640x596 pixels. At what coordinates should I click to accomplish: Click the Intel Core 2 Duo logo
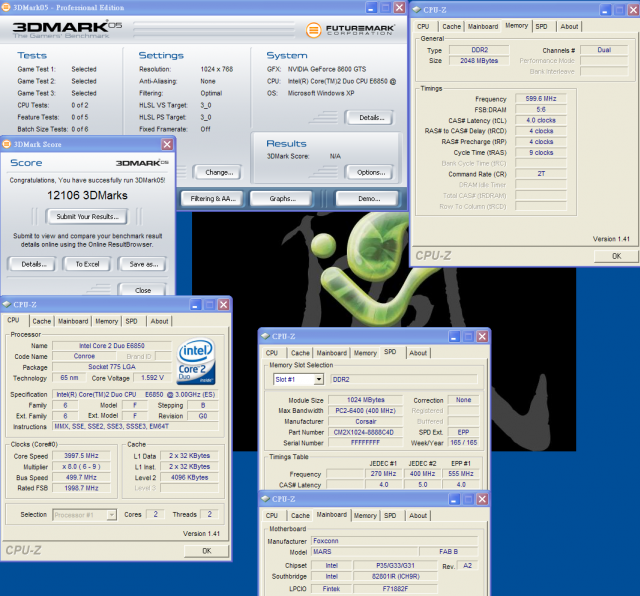[x=196, y=362]
